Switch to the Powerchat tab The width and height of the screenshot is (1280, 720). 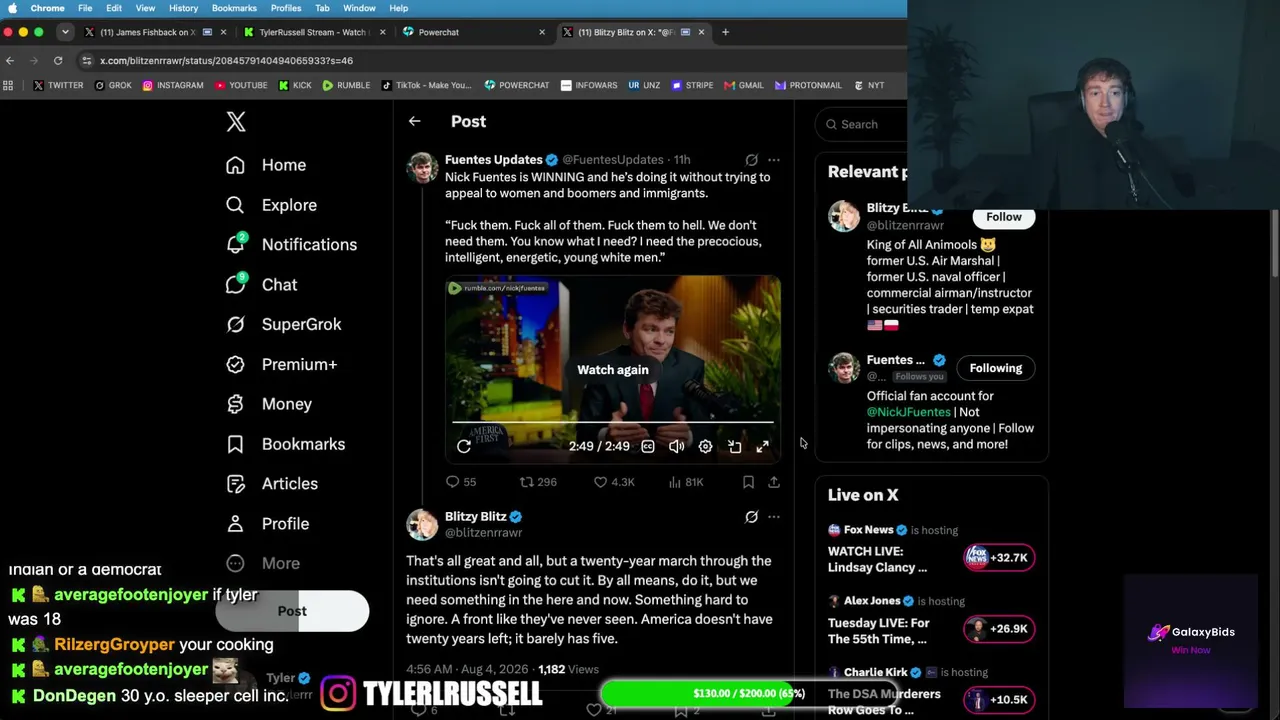point(474,32)
